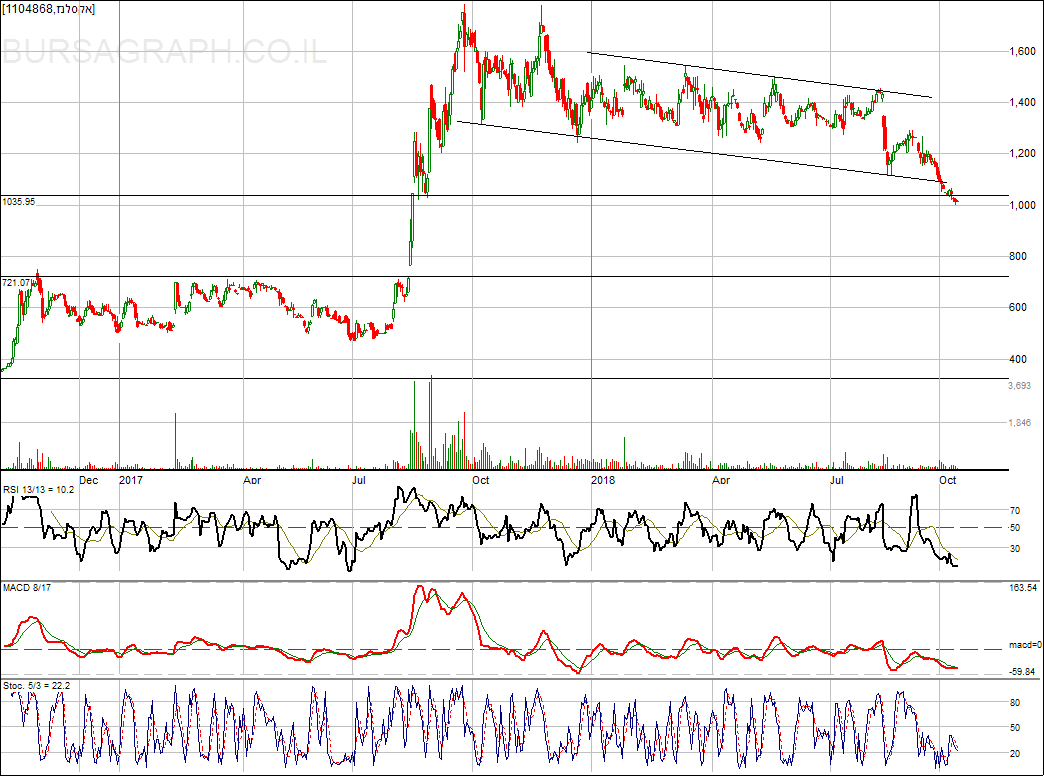
Task: Select the 1,200 price axis label
Action: [1022, 153]
